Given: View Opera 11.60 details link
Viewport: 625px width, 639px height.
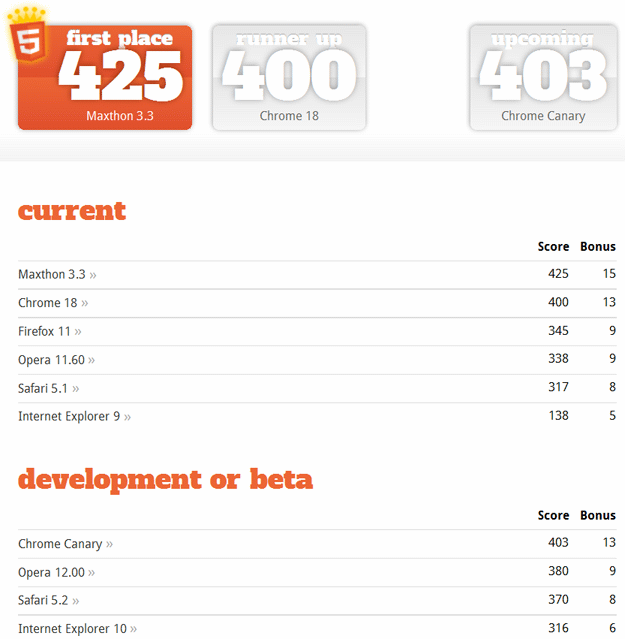Looking at the screenshot, I should [x=51, y=359].
